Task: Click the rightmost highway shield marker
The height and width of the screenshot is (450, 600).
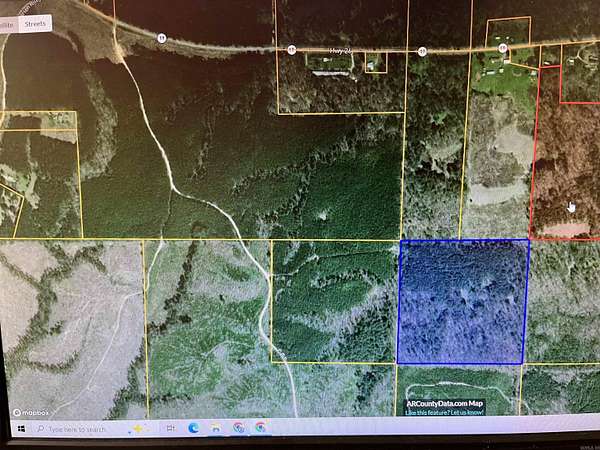Action: (502, 48)
